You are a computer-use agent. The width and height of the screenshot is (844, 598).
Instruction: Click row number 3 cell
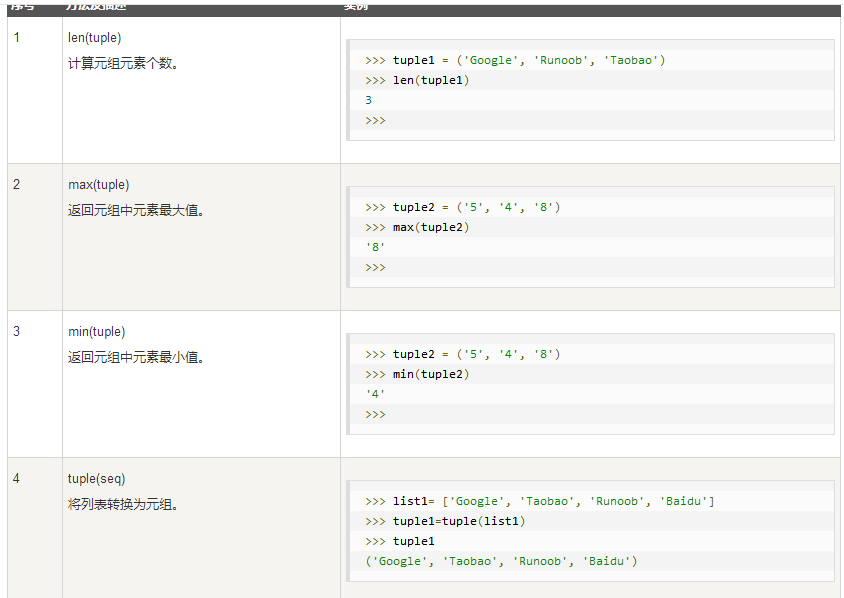coord(17,332)
